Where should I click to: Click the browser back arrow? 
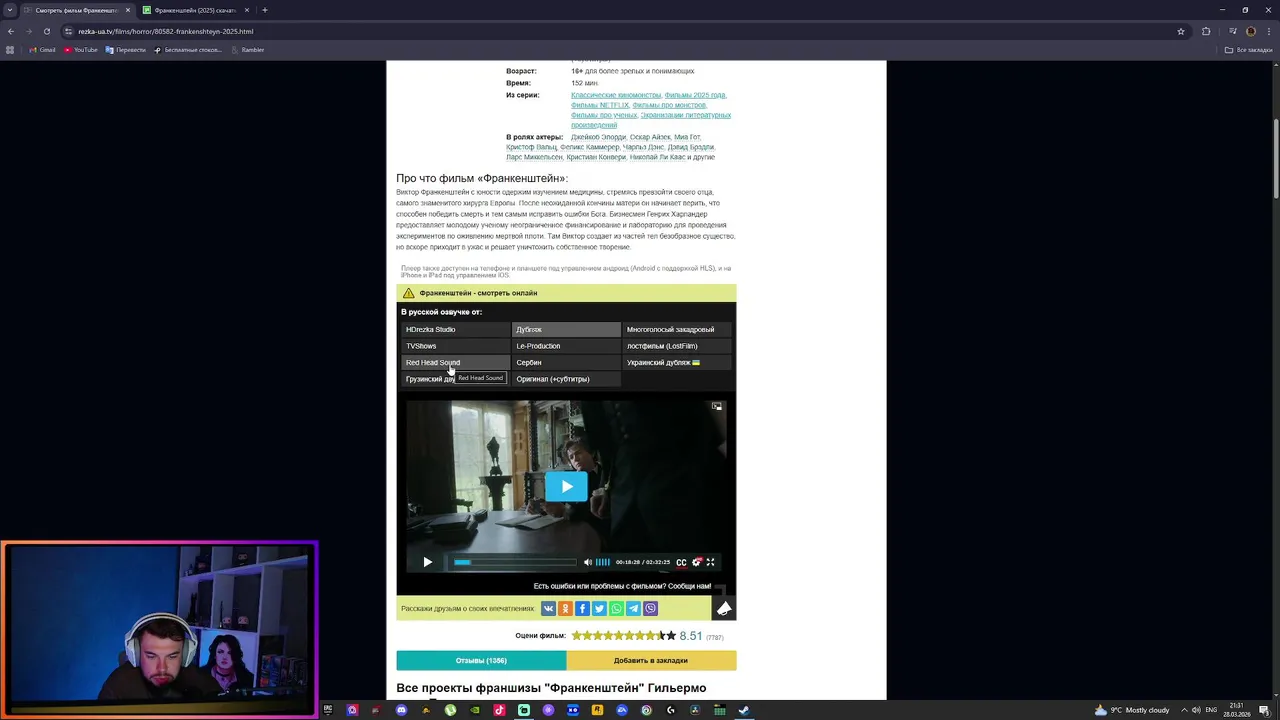tap(11, 31)
